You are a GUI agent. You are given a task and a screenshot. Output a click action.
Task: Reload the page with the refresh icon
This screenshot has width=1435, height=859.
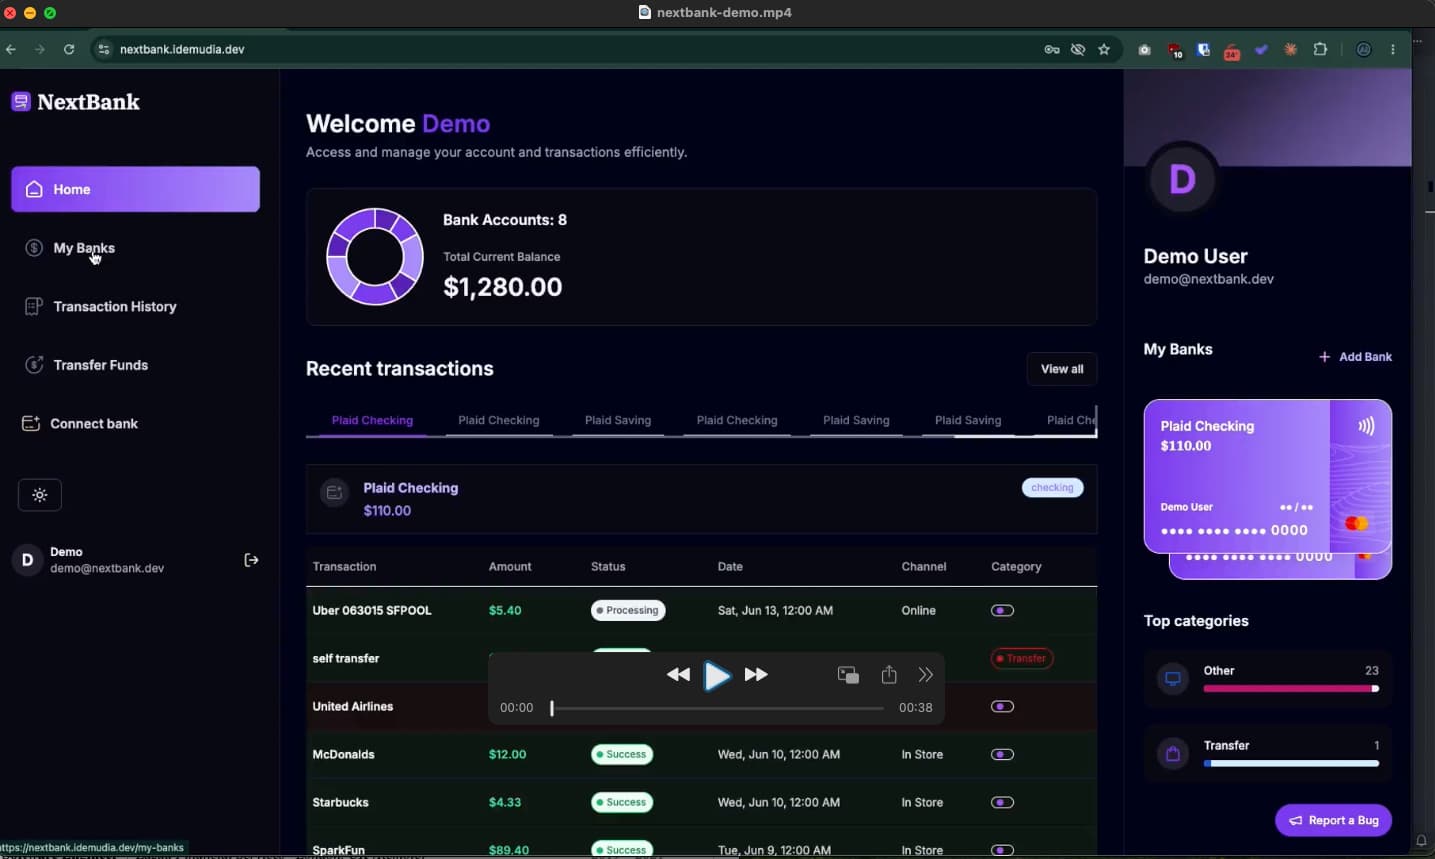click(x=69, y=49)
